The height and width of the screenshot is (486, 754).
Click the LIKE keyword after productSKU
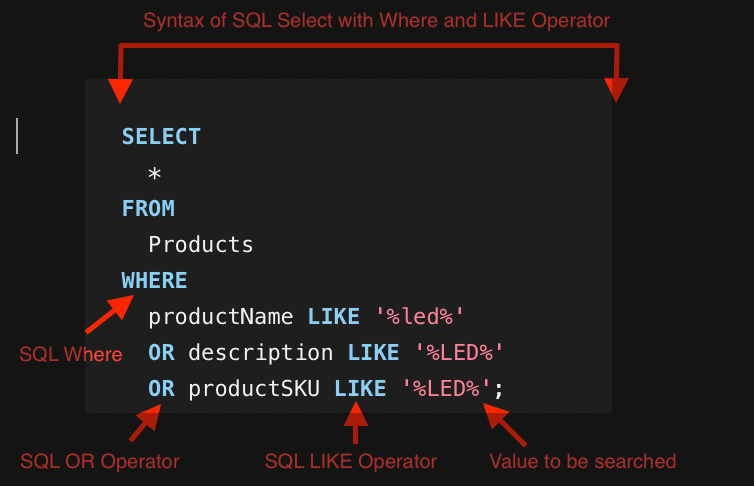360,389
